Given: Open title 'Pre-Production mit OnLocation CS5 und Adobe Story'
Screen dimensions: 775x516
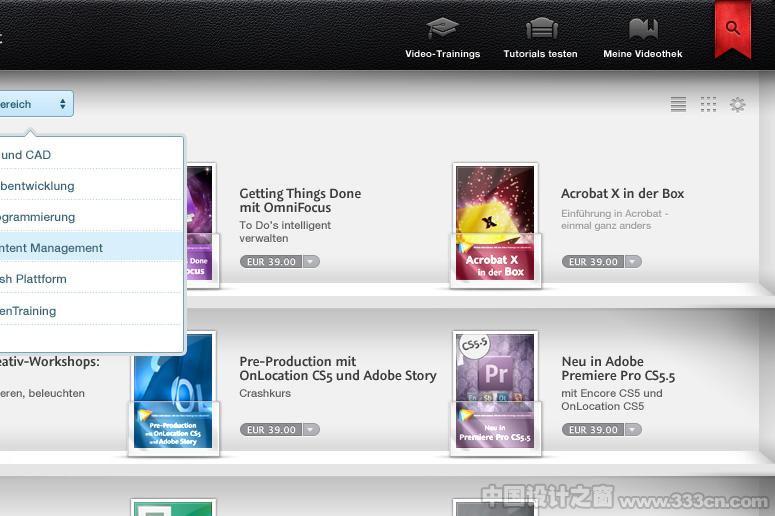Looking at the screenshot, I should click(338, 368).
